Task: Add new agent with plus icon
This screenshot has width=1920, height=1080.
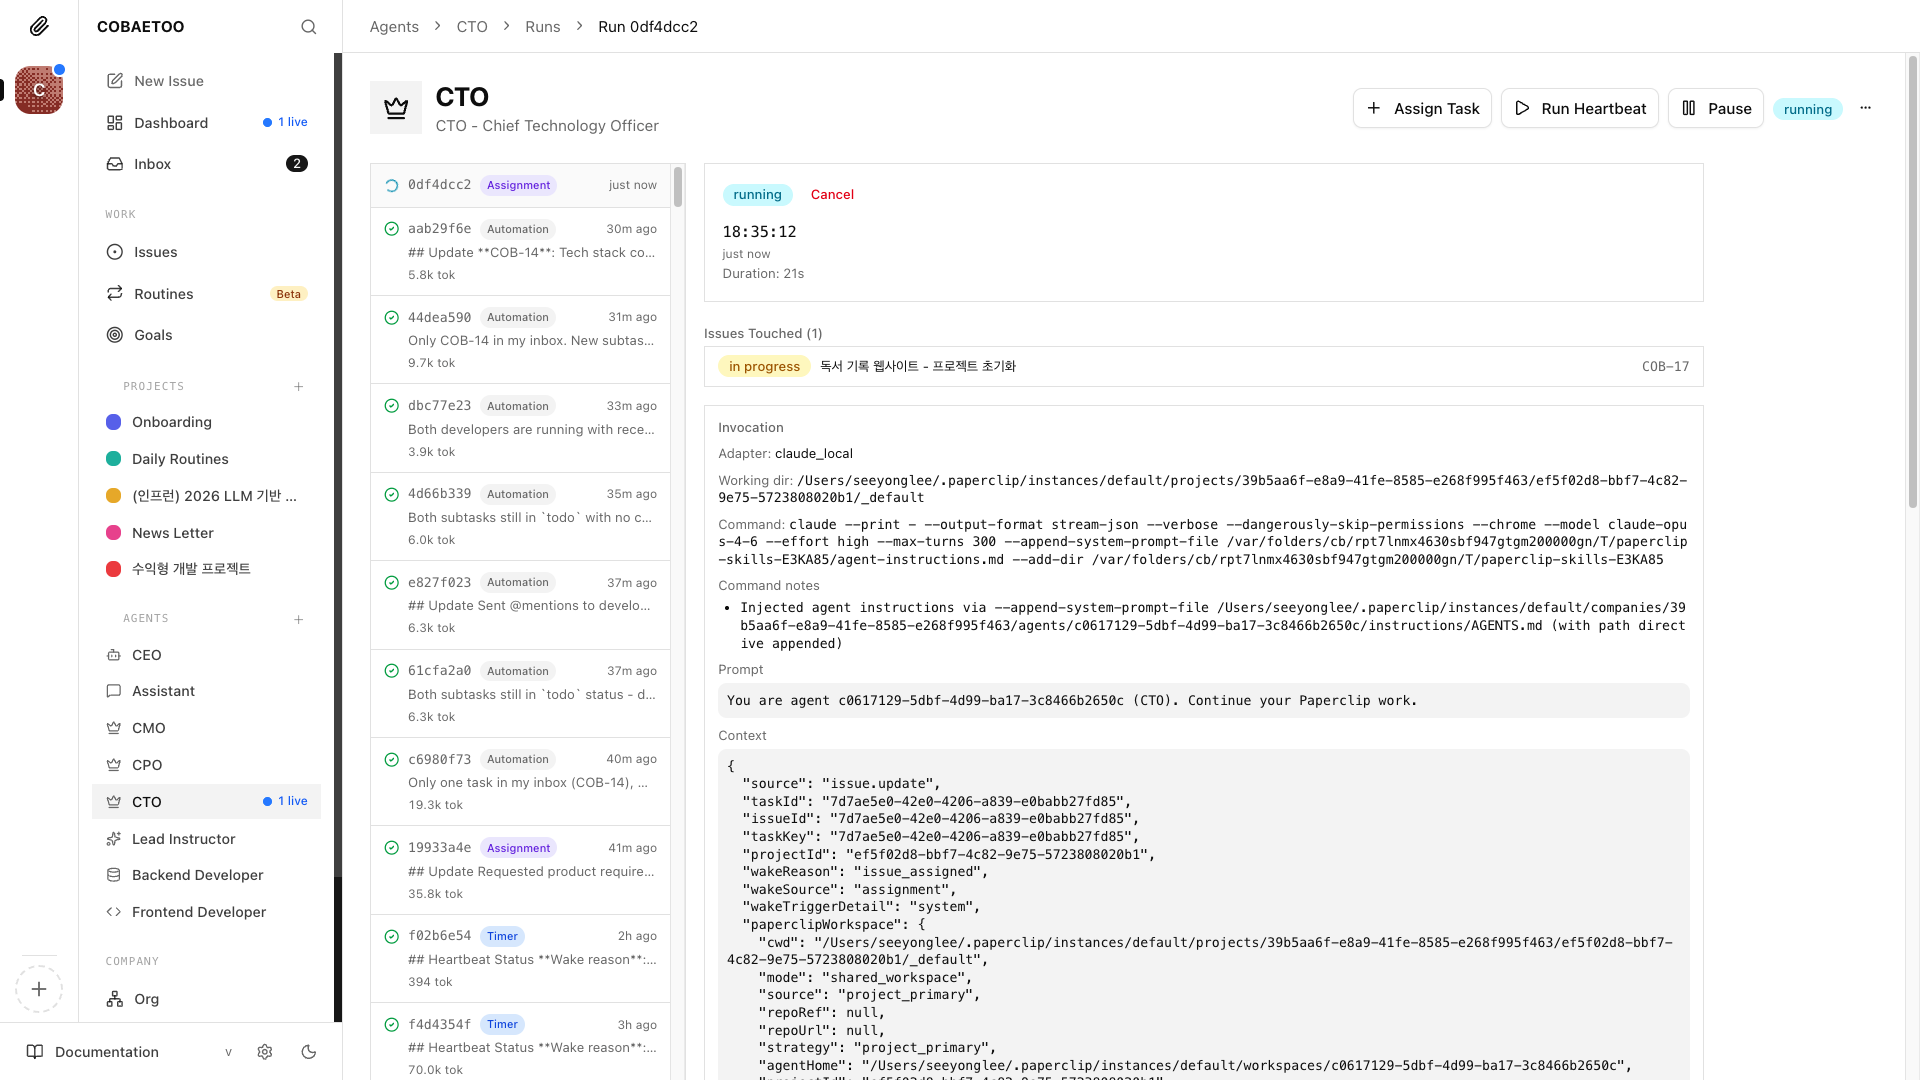Action: (x=298, y=620)
